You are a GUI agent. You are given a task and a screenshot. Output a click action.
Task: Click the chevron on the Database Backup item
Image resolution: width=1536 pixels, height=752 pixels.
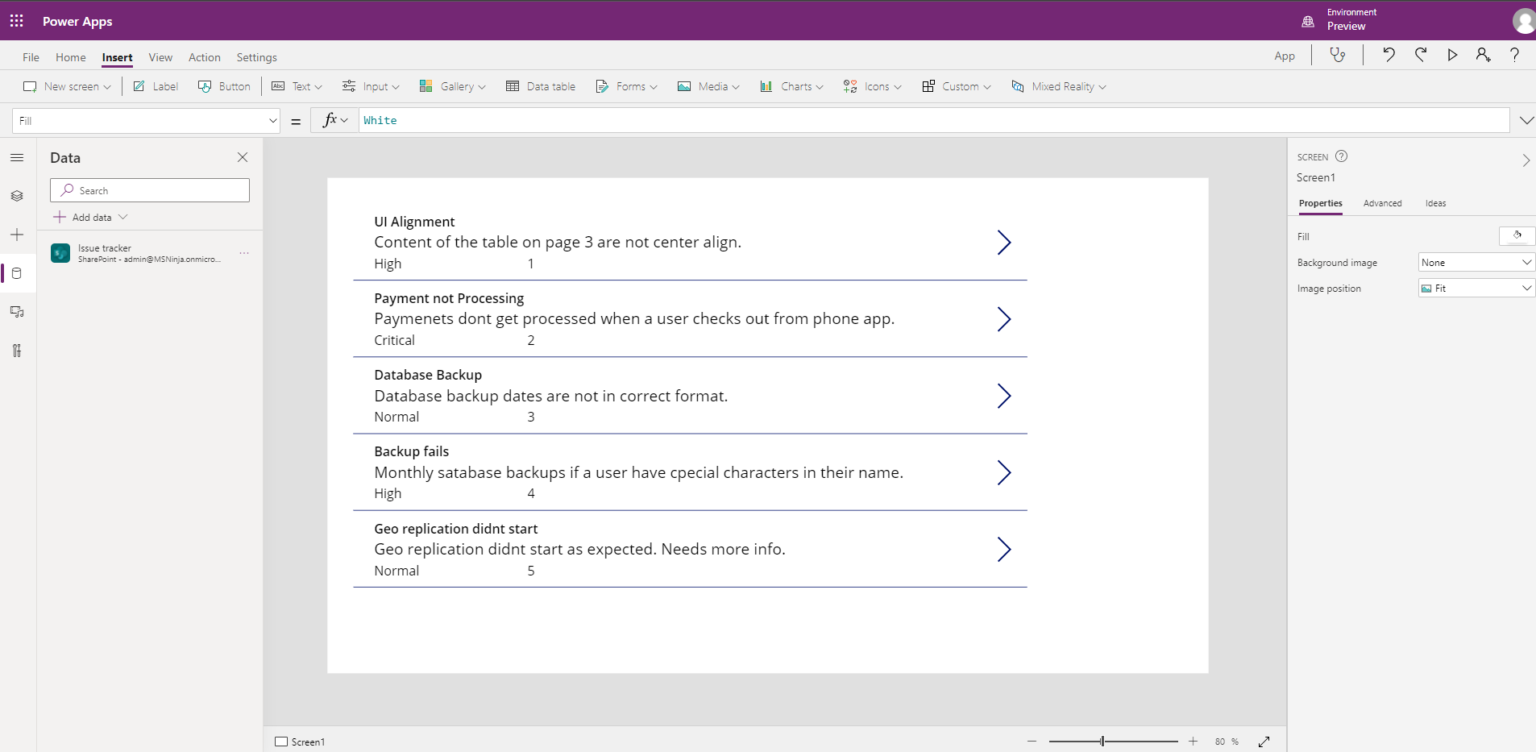1003,396
